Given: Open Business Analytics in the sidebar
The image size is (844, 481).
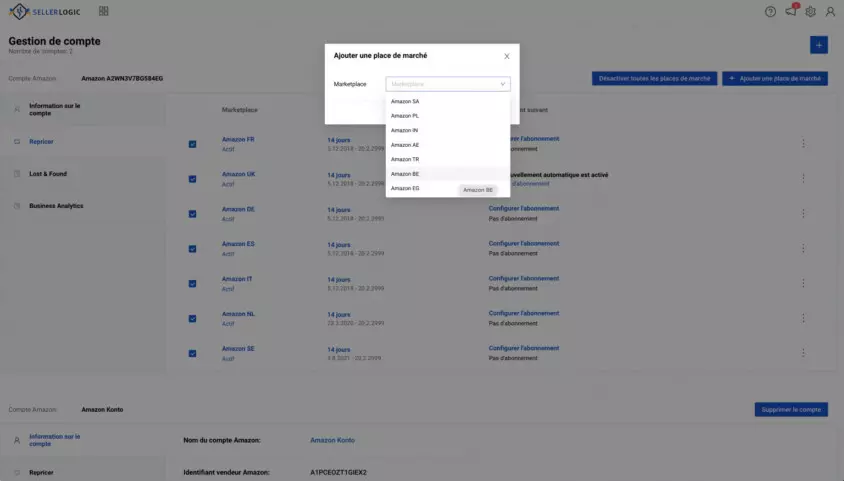Looking at the screenshot, I should [x=56, y=206].
